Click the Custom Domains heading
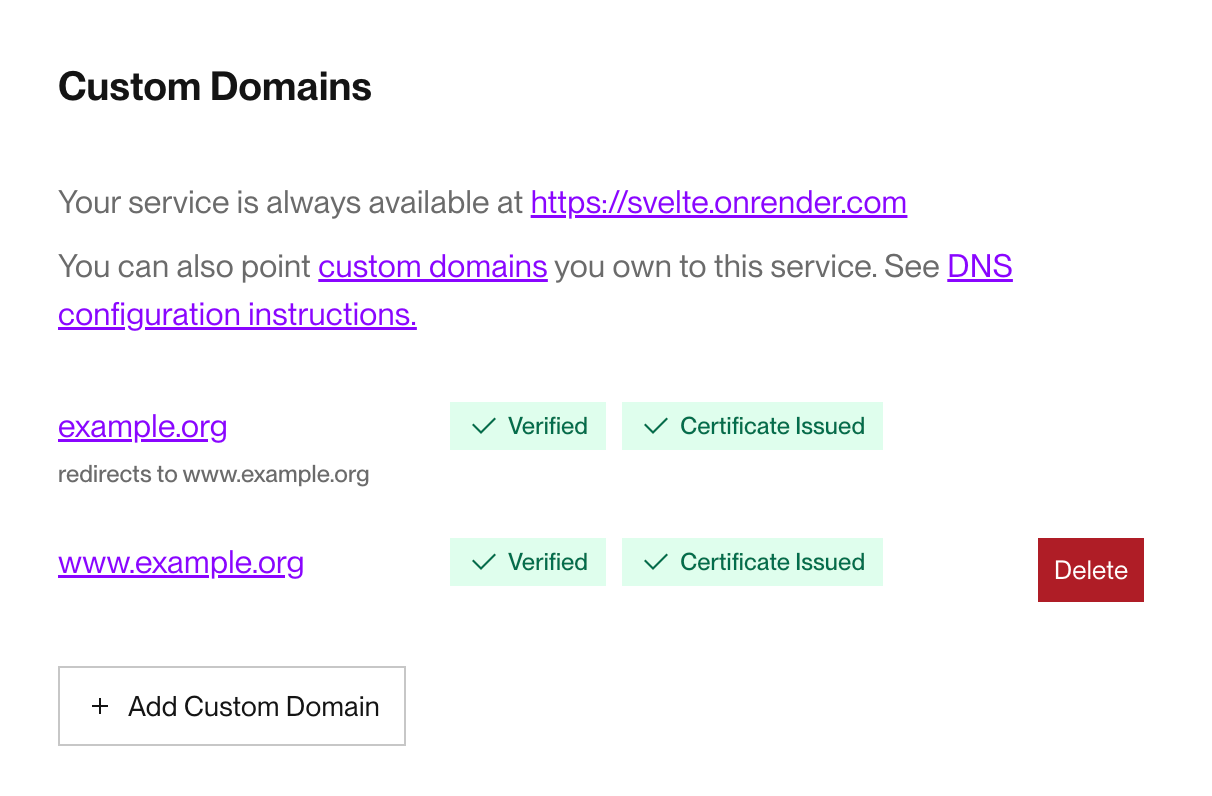The image size is (1212, 796). 214,86
